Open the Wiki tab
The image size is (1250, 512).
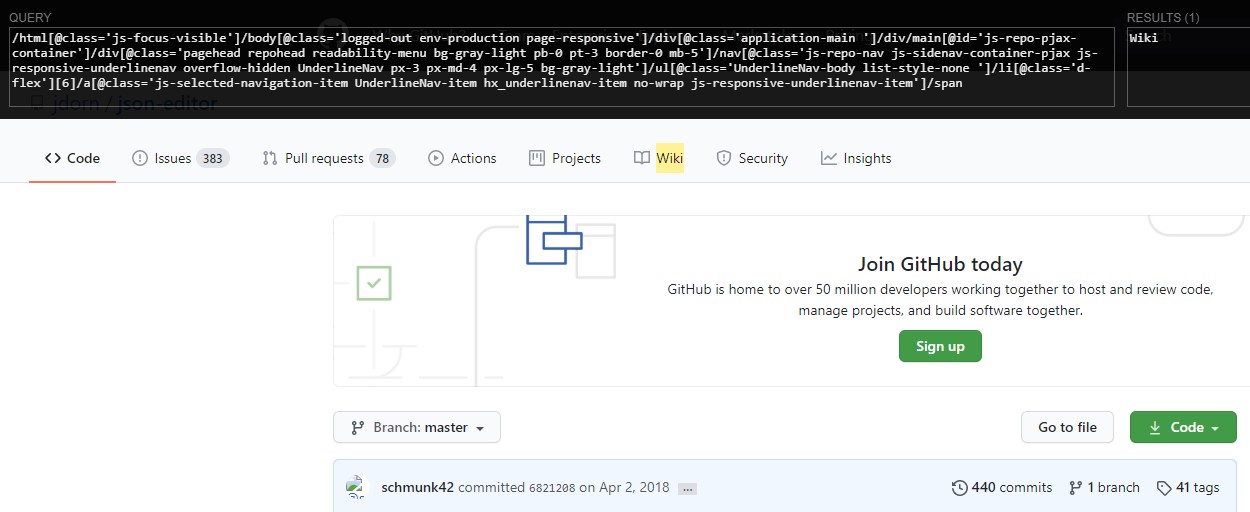(659, 158)
